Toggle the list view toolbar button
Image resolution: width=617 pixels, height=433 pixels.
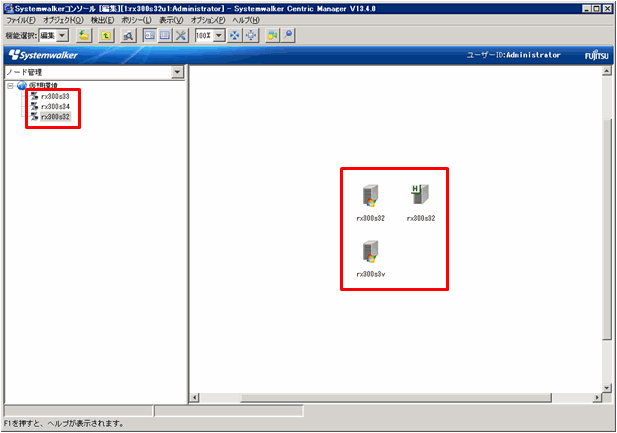pyautogui.click(x=165, y=35)
